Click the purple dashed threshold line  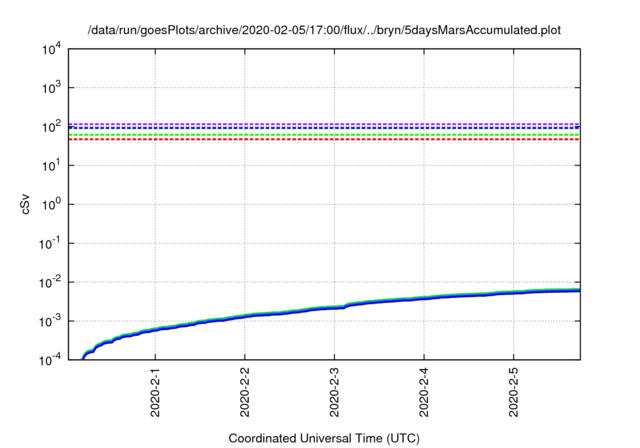324,124
